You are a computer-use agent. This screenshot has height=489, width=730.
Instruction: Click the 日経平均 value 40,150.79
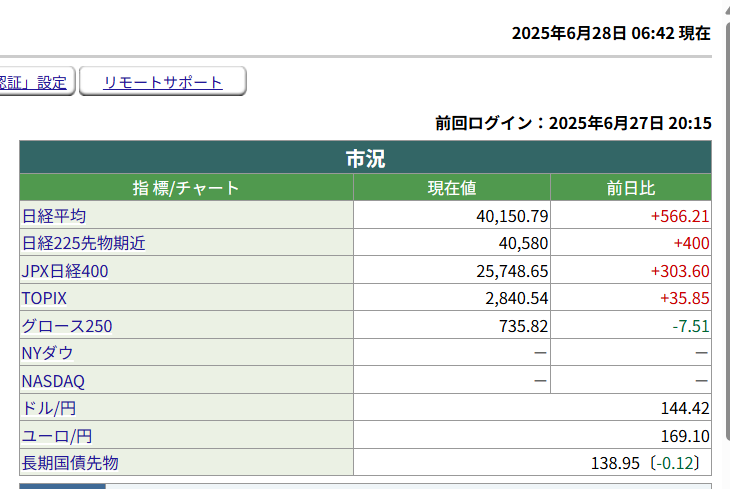coord(511,216)
